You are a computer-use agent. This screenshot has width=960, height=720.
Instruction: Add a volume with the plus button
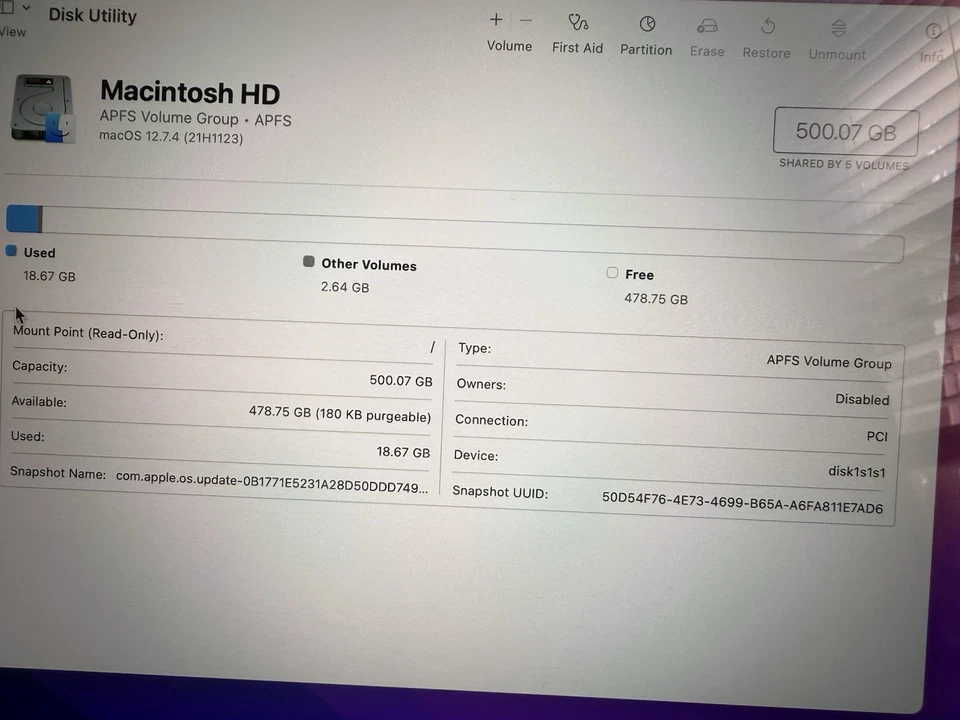[x=496, y=19]
